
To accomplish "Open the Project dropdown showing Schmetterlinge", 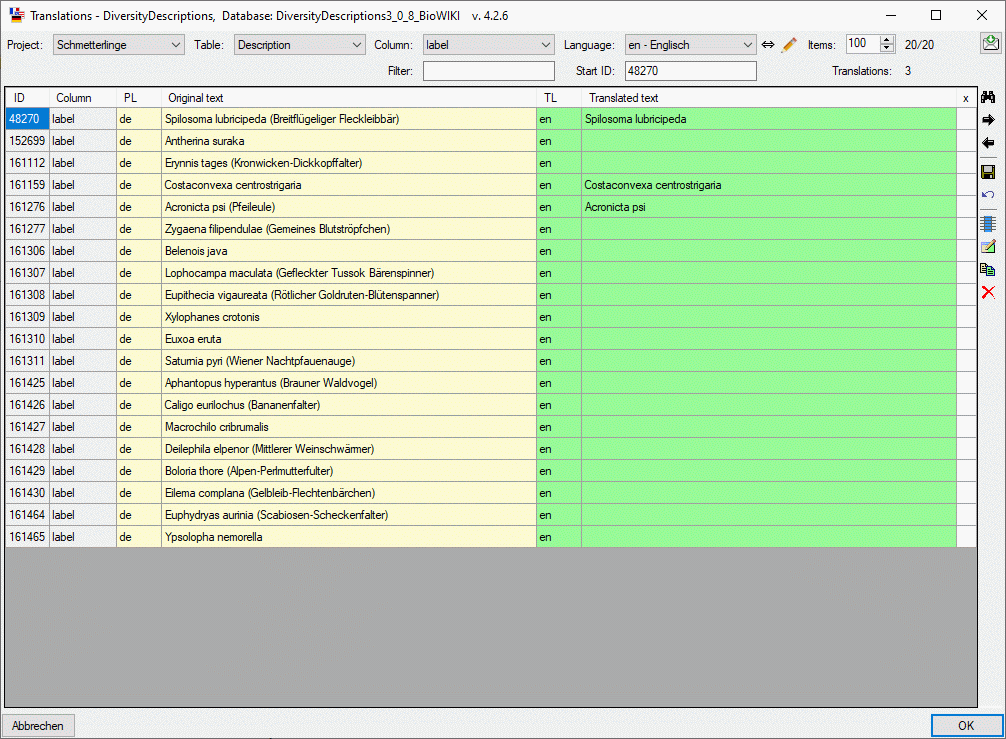I will (x=119, y=45).
